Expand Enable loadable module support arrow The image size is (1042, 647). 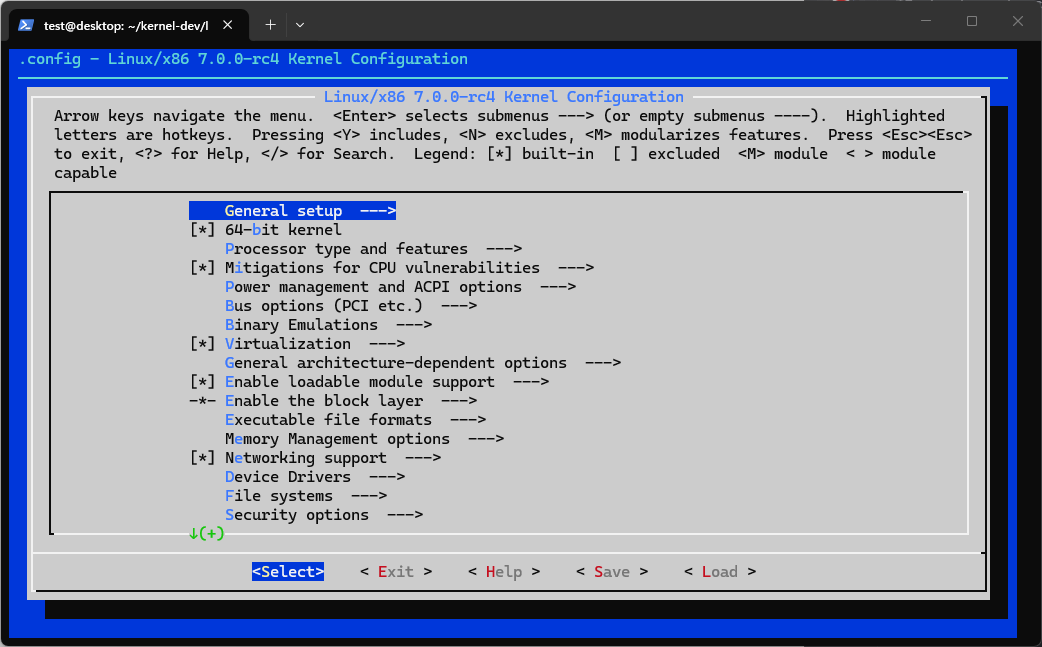[530, 382]
